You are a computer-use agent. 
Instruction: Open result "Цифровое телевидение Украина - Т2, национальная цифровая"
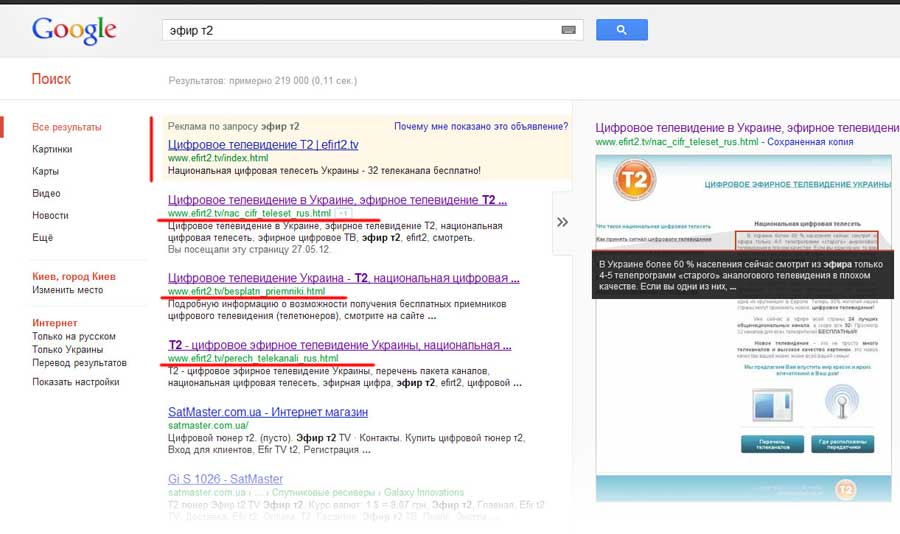(x=343, y=278)
